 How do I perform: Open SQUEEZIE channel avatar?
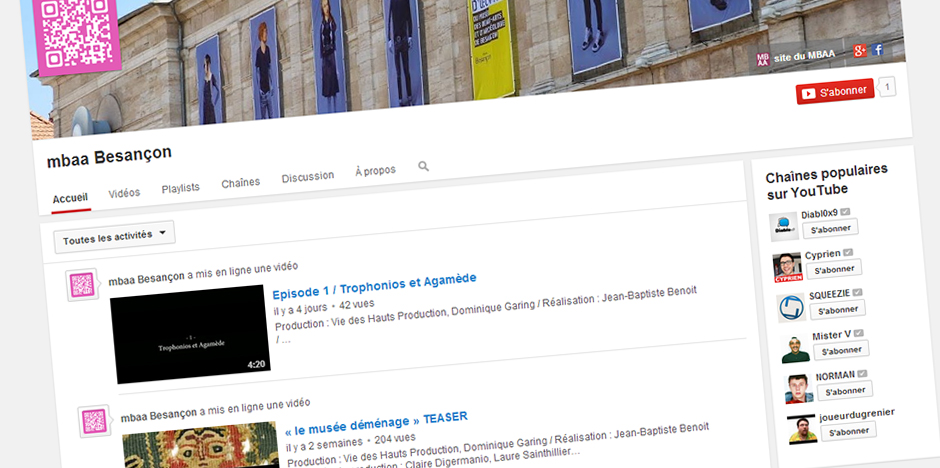(x=791, y=308)
